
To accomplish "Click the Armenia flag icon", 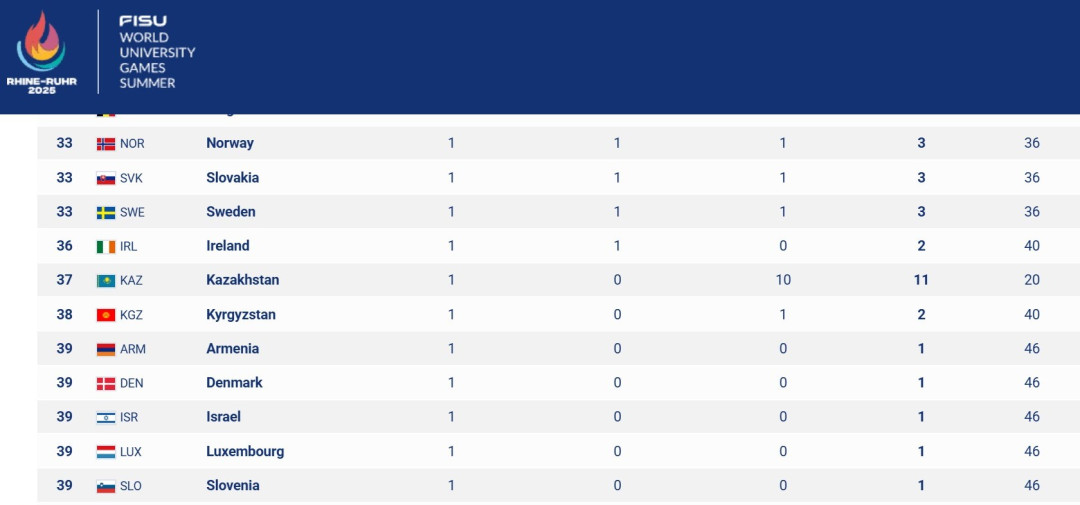I will pyautogui.click(x=106, y=349).
